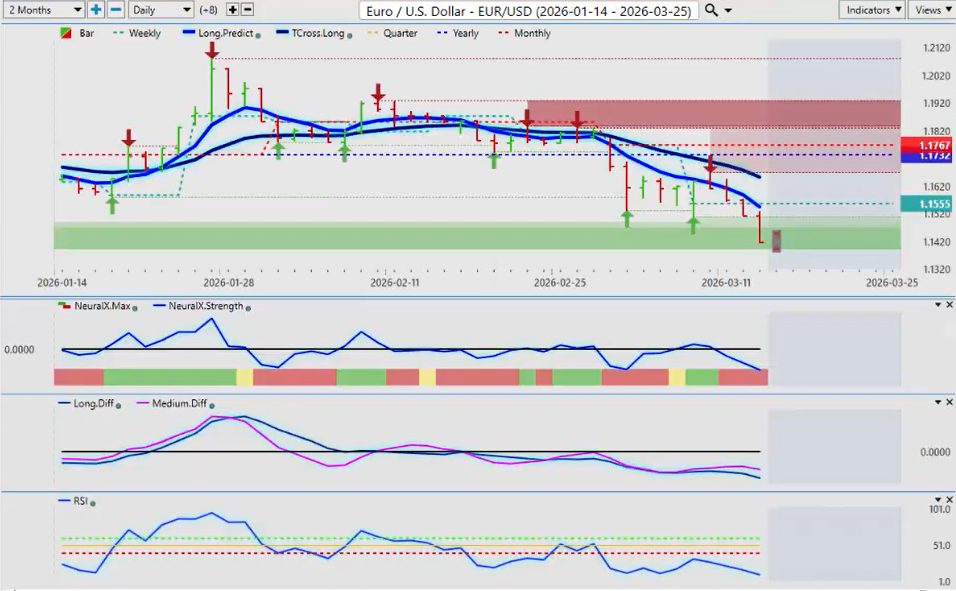Click the blue plus zoom-in button
Screen dimensions: 956x591
96,9
